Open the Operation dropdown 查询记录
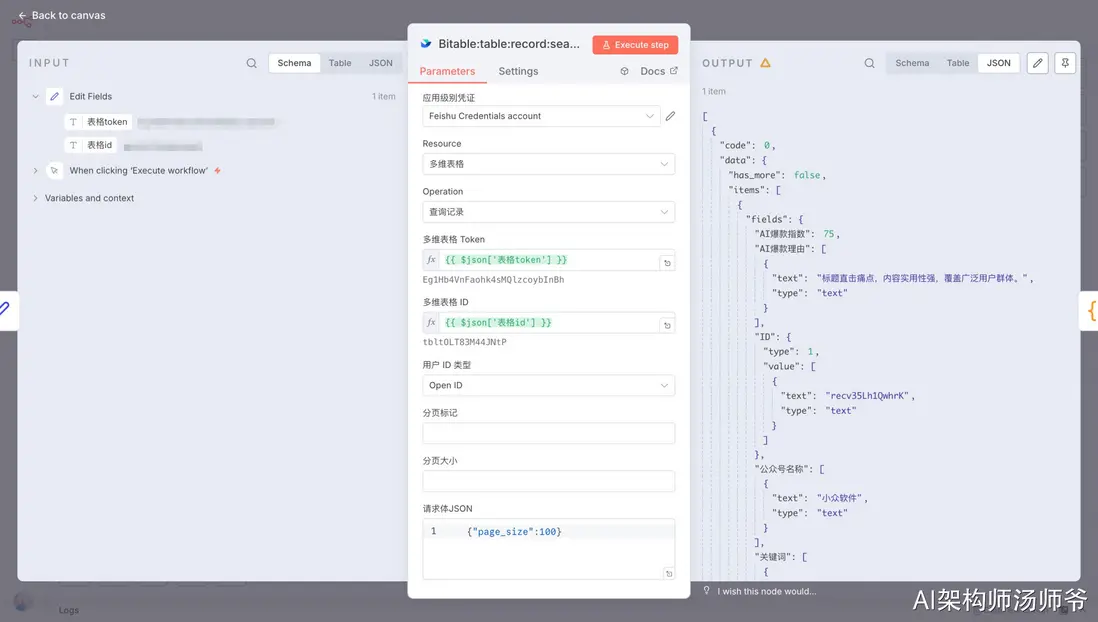 pos(549,212)
